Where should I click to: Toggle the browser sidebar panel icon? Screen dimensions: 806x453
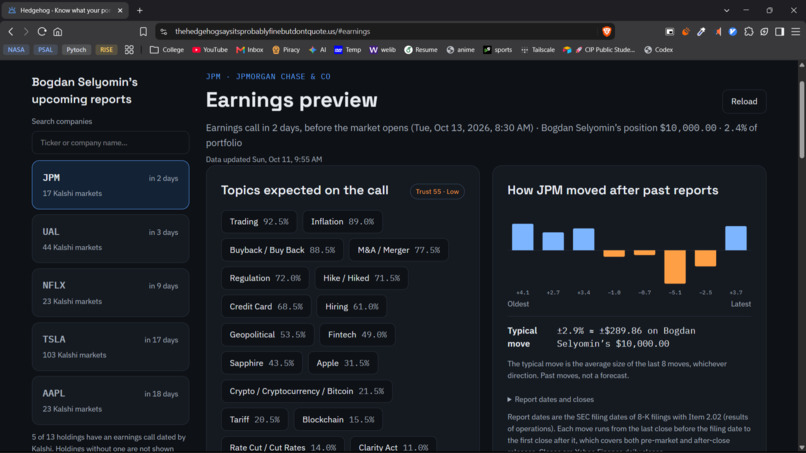click(780, 31)
